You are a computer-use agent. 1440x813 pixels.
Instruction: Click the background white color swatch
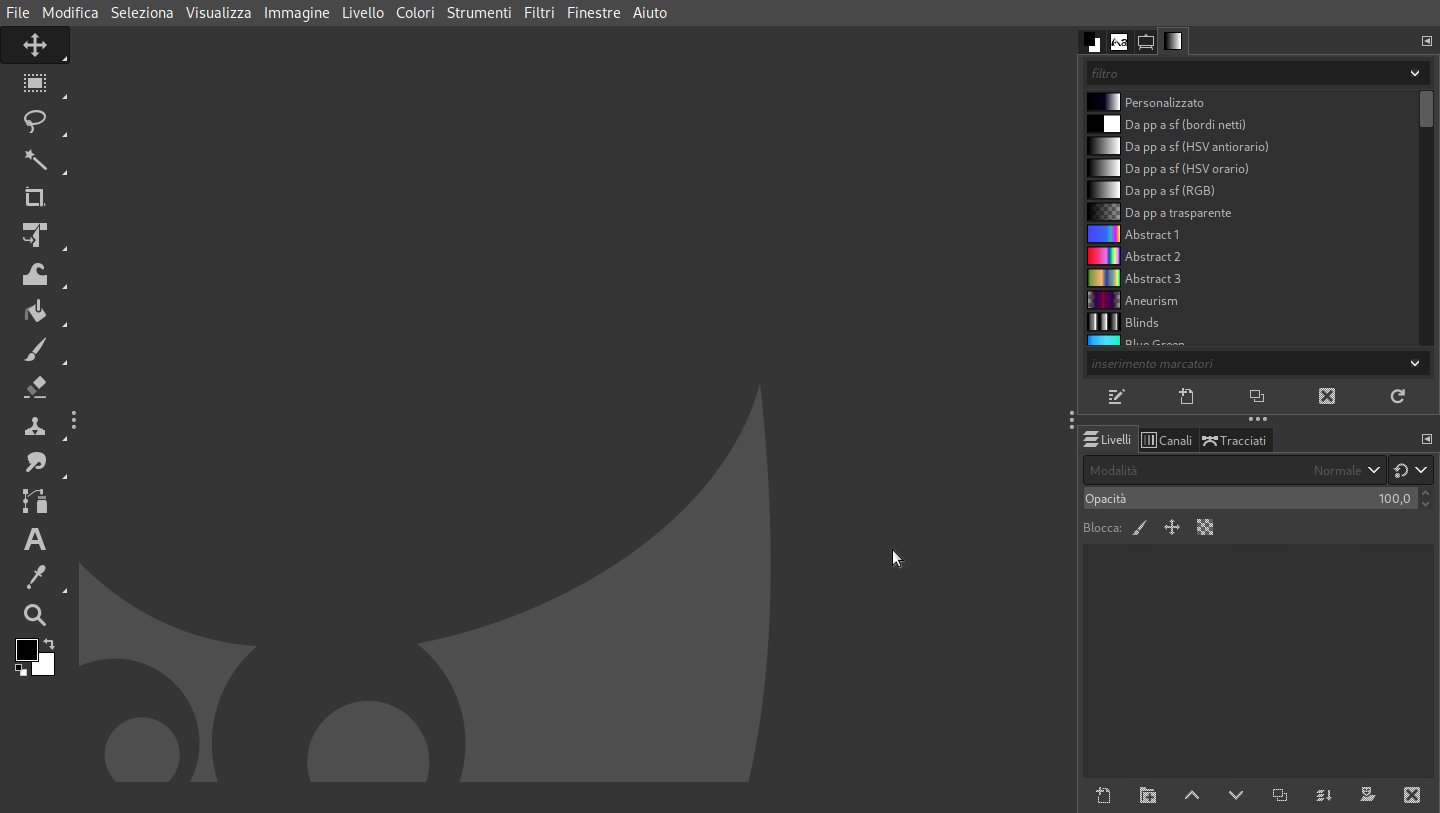[x=46, y=668]
